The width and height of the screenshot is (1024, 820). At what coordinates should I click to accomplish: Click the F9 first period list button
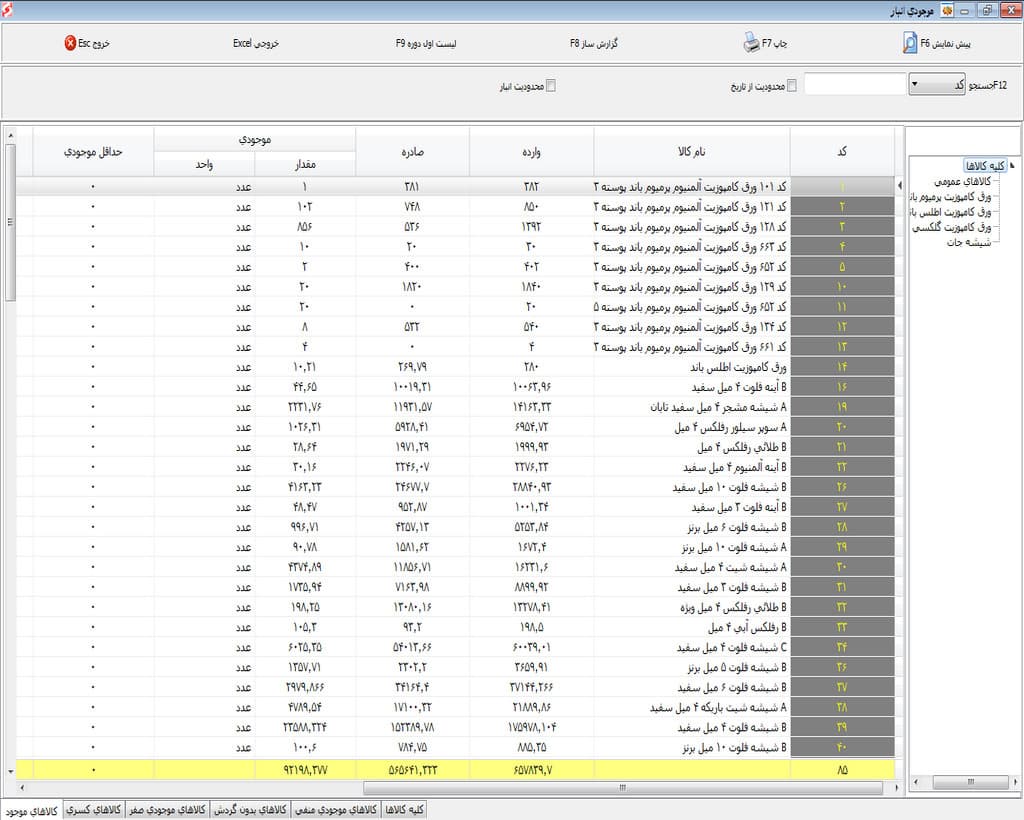click(426, 43)
